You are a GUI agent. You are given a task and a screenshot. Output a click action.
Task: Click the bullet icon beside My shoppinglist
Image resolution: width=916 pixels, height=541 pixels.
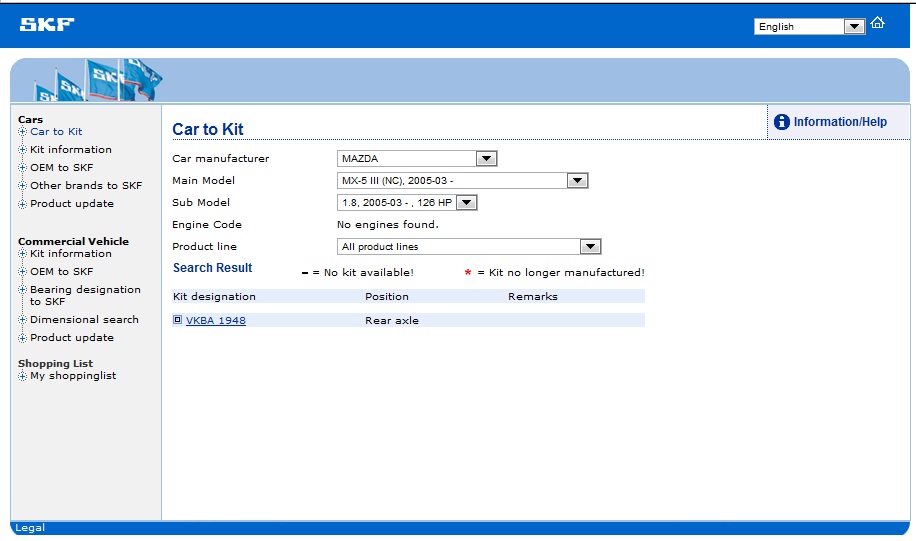pyautogui.click(x=22, y=376)
